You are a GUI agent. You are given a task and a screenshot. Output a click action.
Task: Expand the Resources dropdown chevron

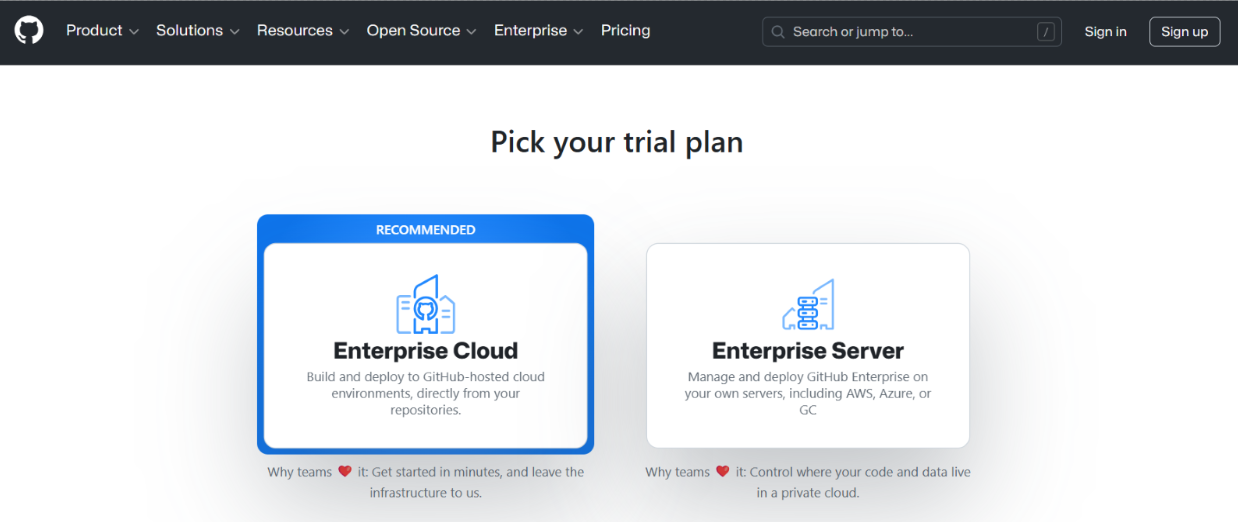point(344,32)
